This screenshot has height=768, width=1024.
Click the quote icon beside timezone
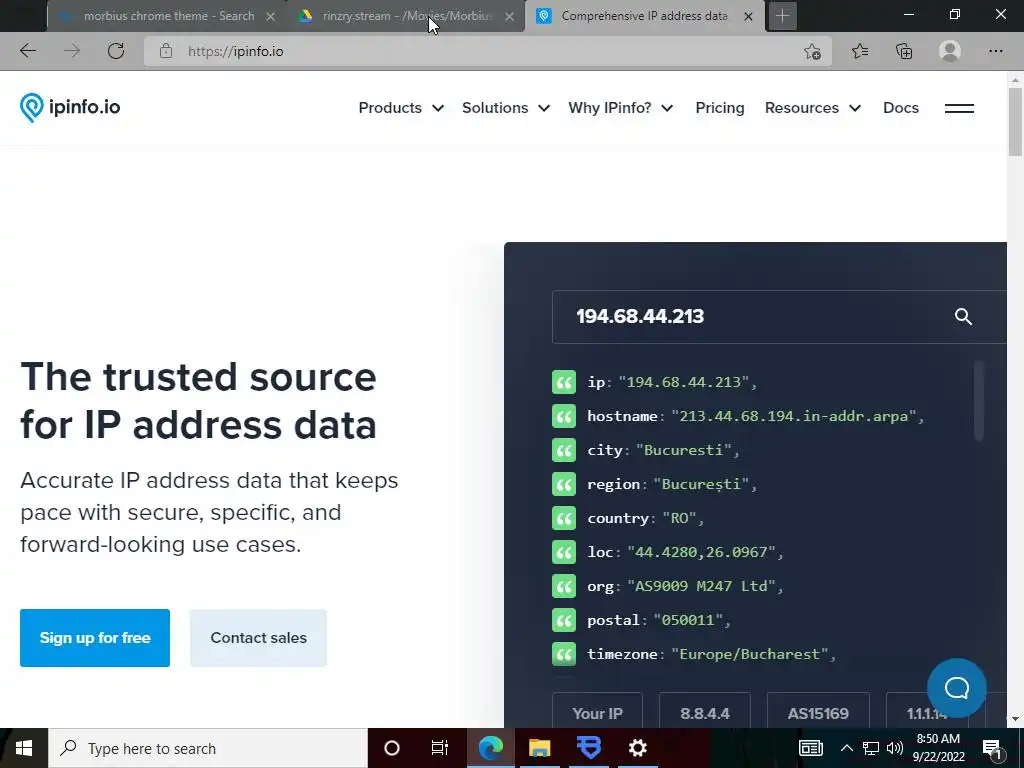(x=564, y=654)
